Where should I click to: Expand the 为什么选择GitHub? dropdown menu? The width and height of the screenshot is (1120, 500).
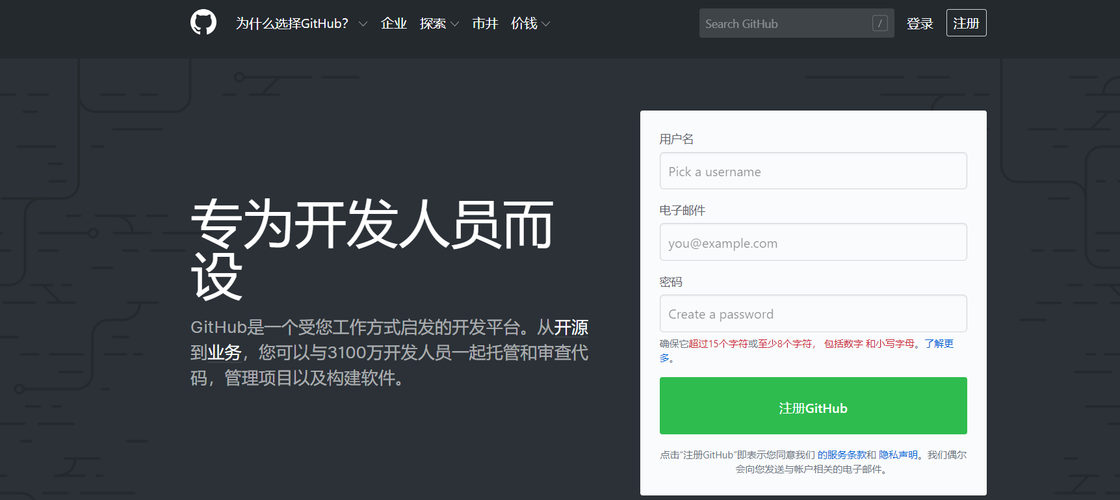tap(301, 24)
